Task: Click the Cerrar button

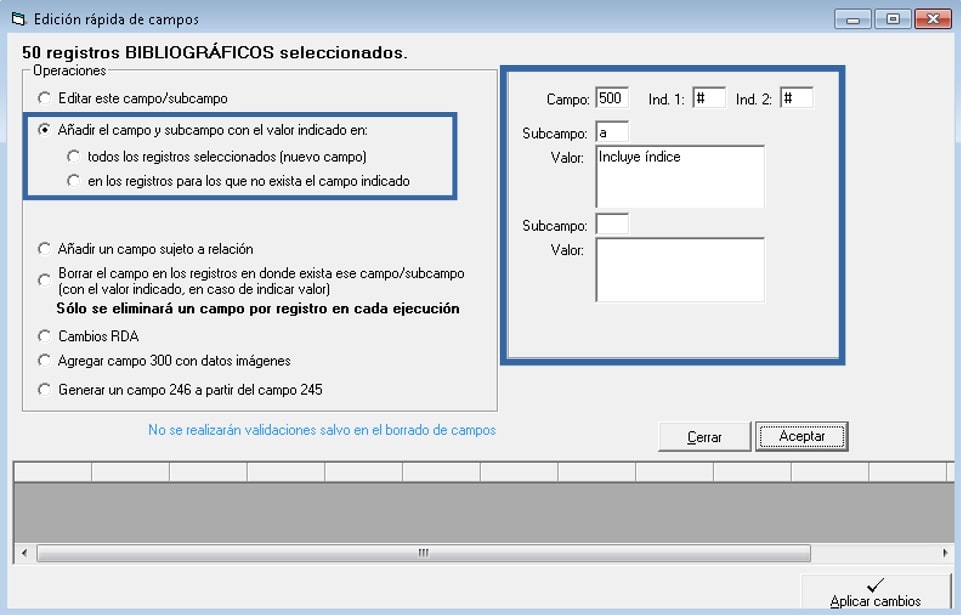Action: [704, 437]
